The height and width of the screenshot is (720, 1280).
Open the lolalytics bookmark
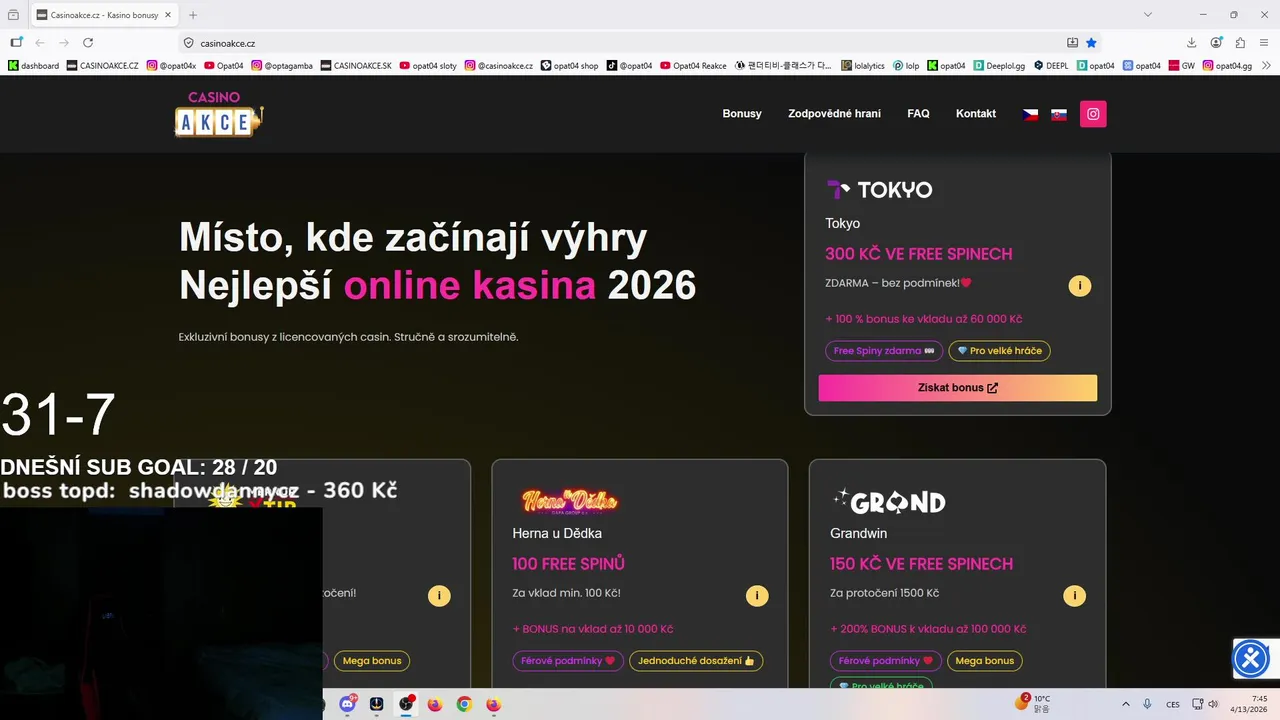click(862, 66)
